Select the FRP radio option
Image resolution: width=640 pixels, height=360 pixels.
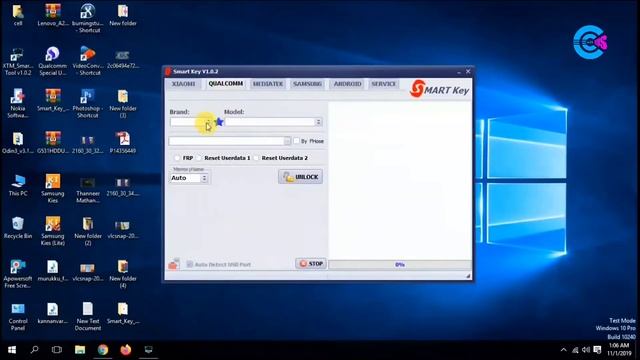click(x=177, y=158)
